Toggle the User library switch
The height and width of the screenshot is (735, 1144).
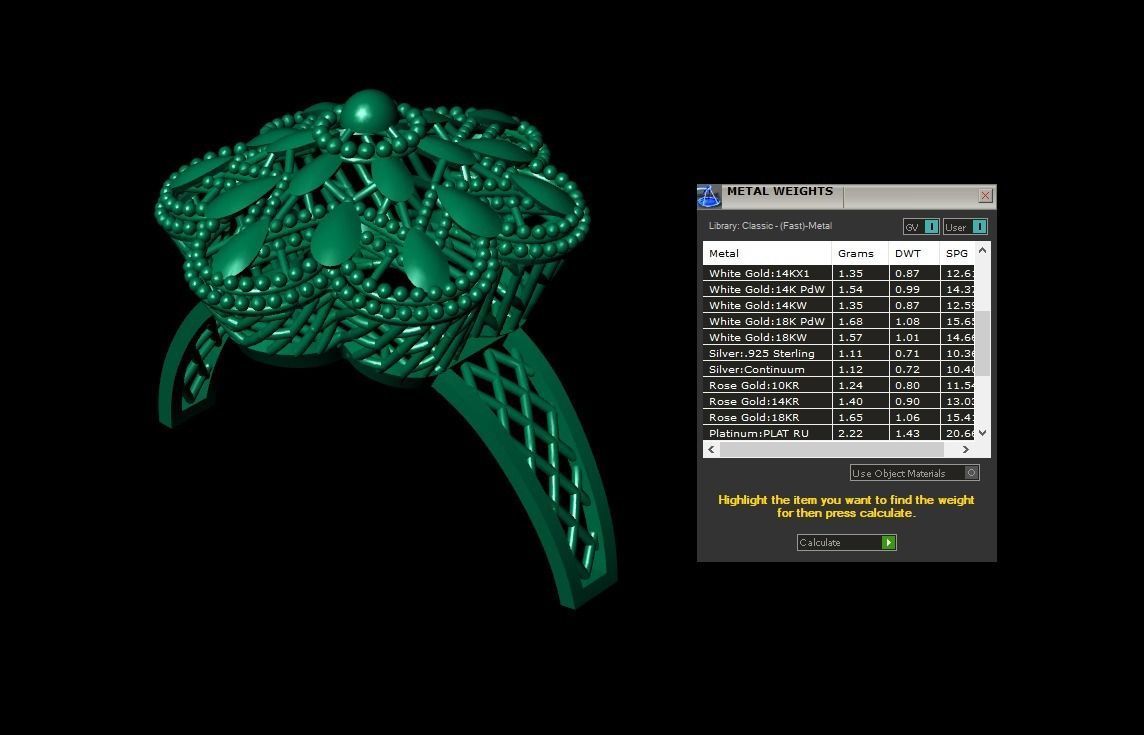pyautogui.click(x=965, y=227)
